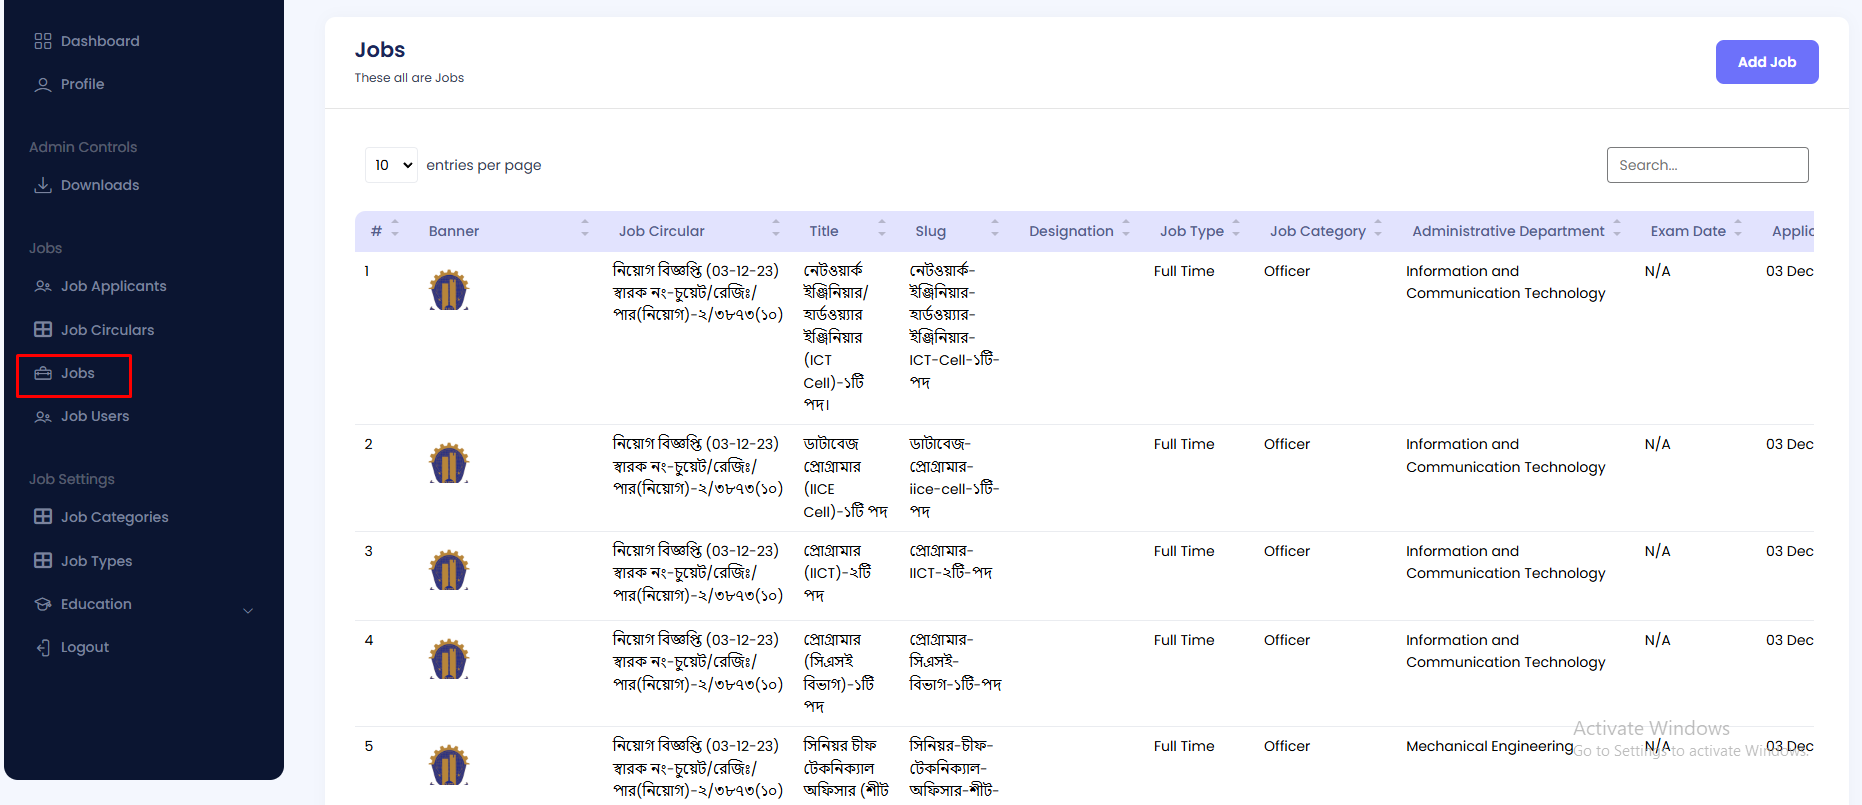Sort table by Job Category column
Screen dimensions: 1862x805
tap(1317, 231)
